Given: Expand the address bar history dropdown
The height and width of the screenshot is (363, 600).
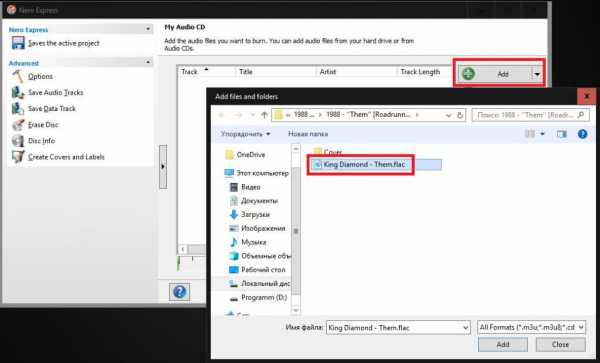Looking at the screenshot, I should (x=448, y=115).
